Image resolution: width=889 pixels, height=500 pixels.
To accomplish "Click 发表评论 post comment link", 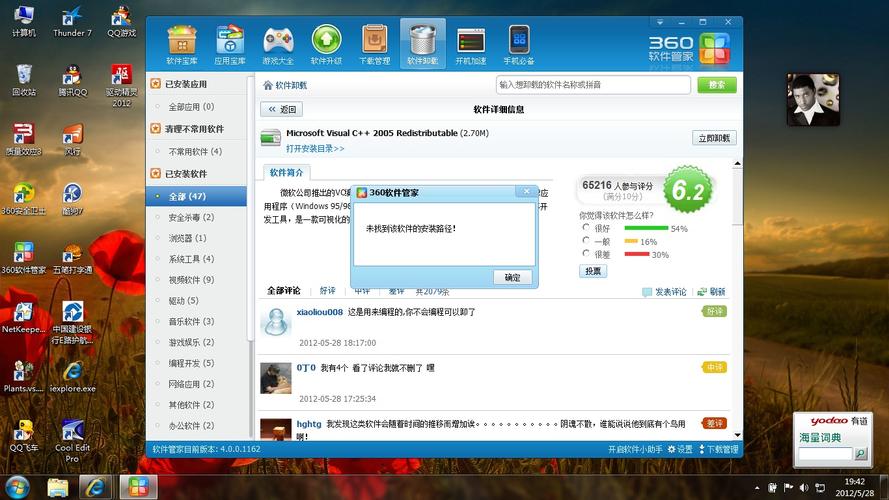I will tap(664, 292).
